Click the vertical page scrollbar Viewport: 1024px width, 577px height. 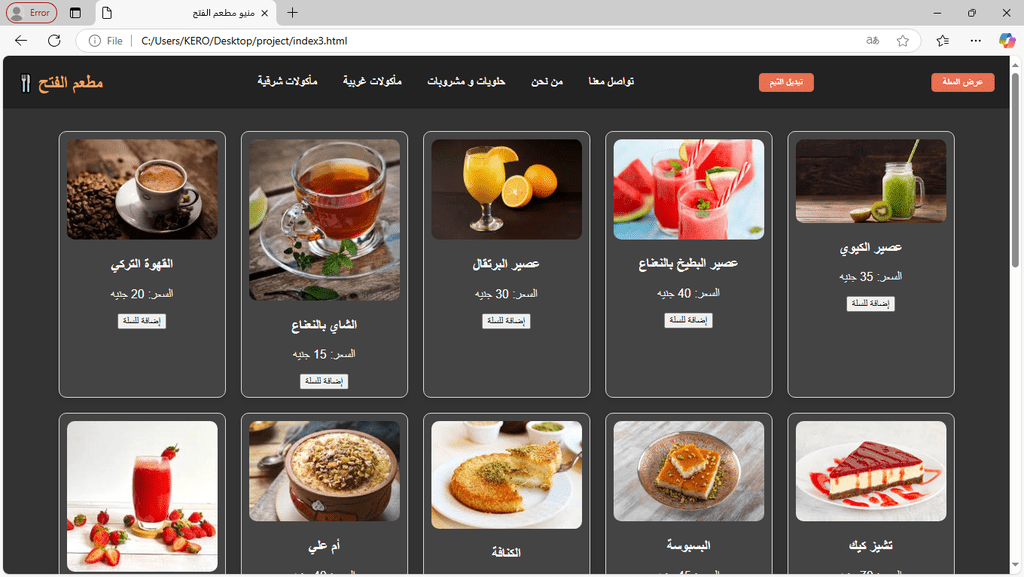pyautogui.click(x=1015, y=315)
